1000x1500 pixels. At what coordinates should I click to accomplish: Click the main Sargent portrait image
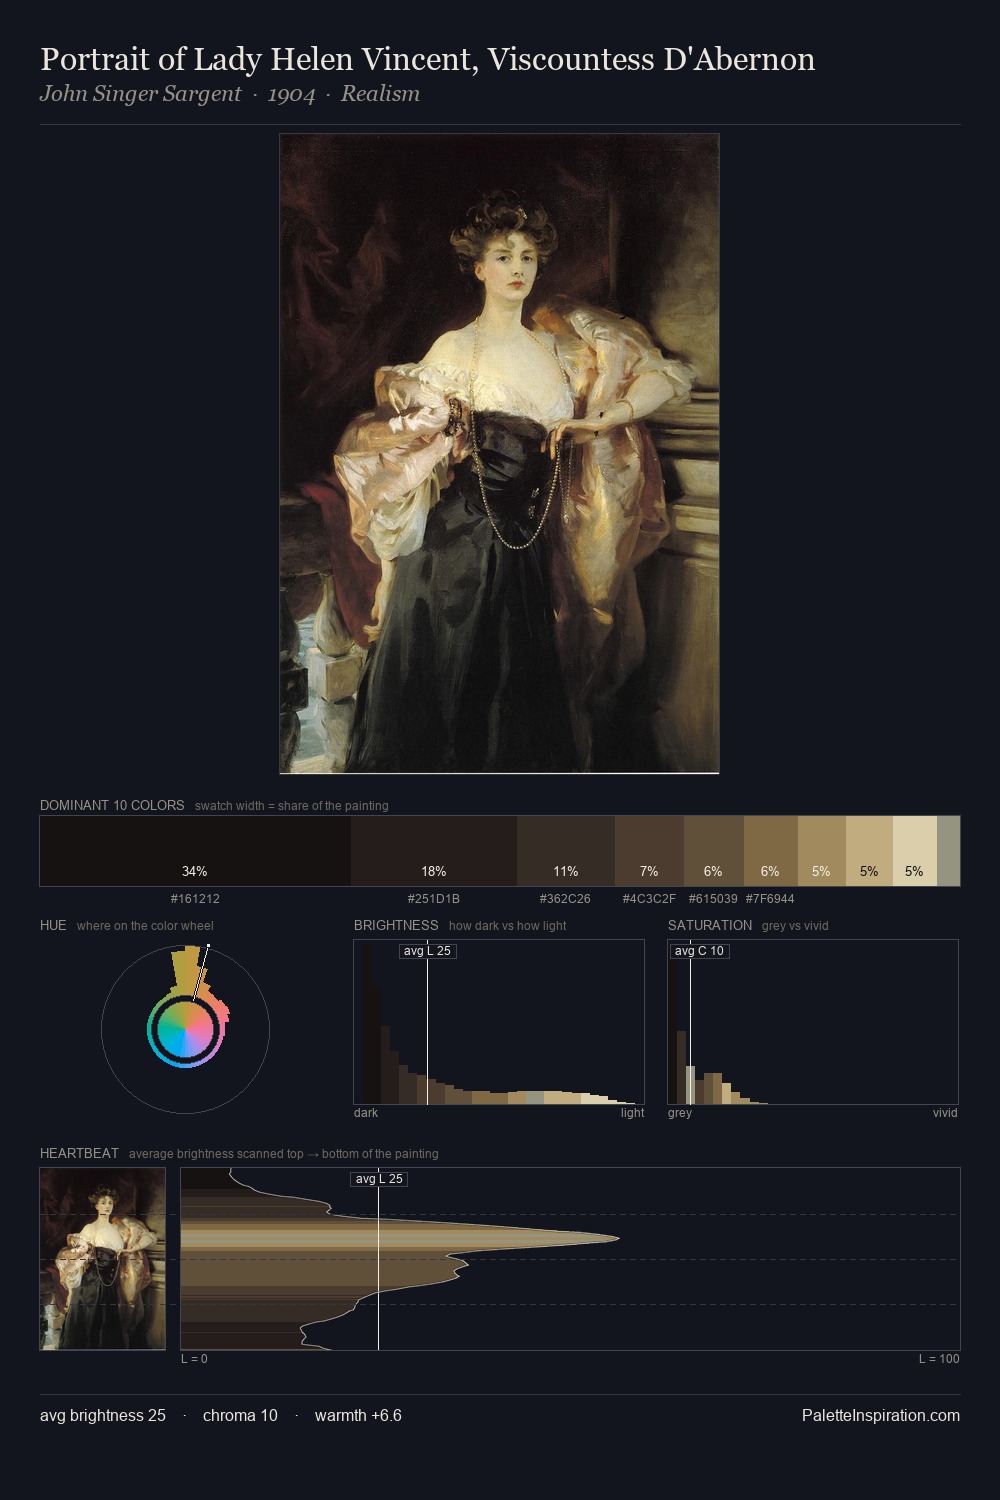[499, 454]
